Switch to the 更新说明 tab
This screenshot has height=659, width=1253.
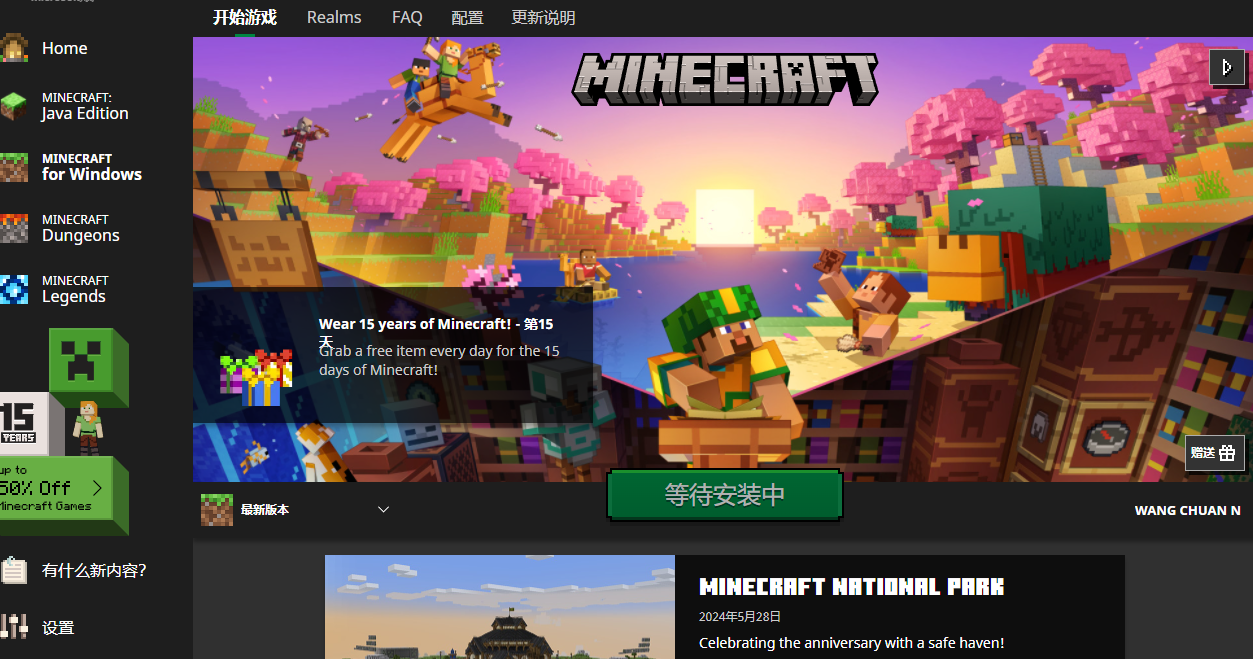click(x=543, y=17)
